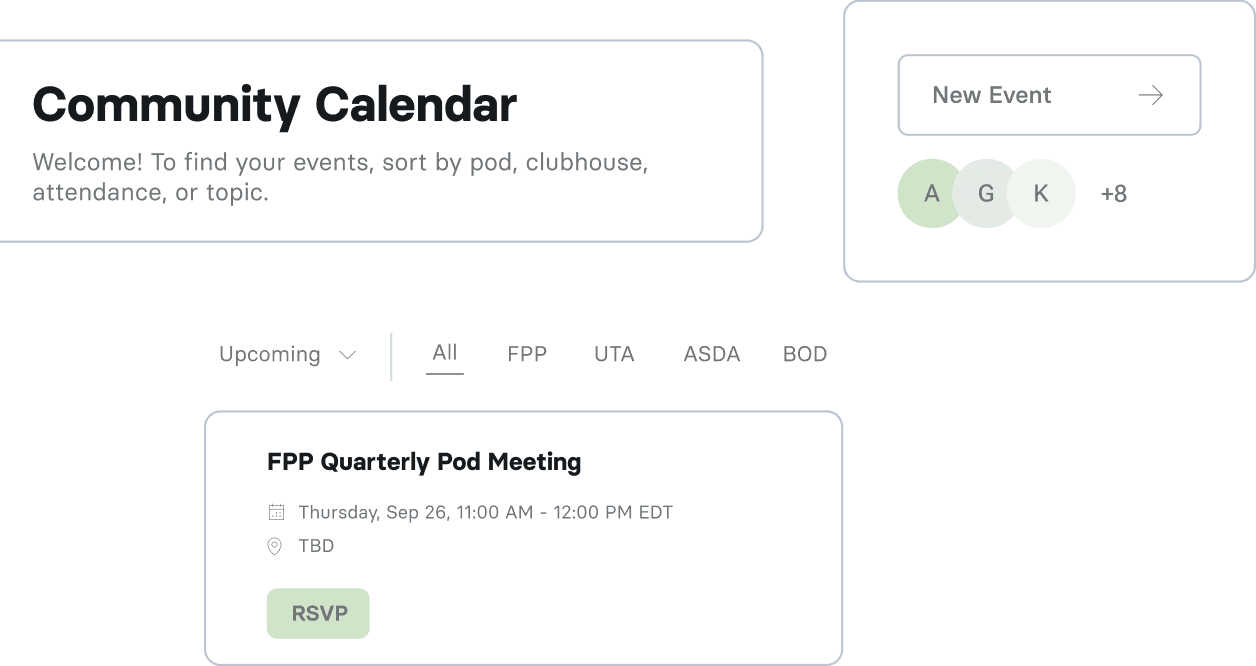Click the event date and time text
The width and height of the screenshot is (1256, 666).
[x=485, y=511]
